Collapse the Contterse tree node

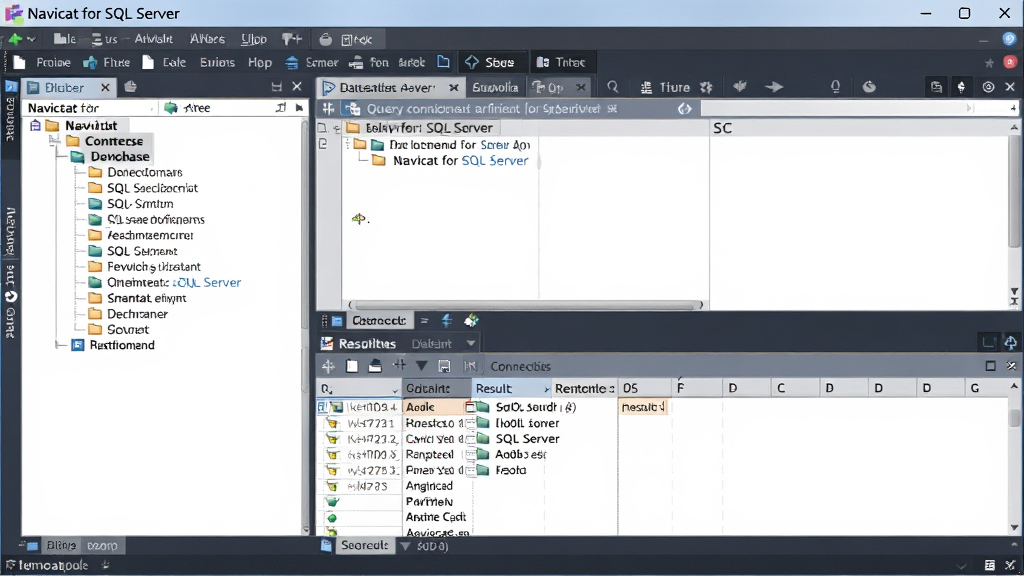(56, 141)
